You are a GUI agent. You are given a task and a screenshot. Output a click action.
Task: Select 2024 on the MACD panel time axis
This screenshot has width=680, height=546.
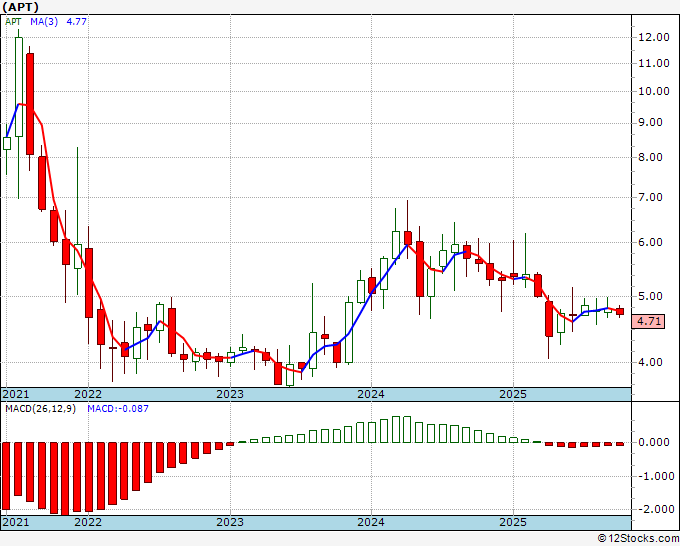(371, 522)
